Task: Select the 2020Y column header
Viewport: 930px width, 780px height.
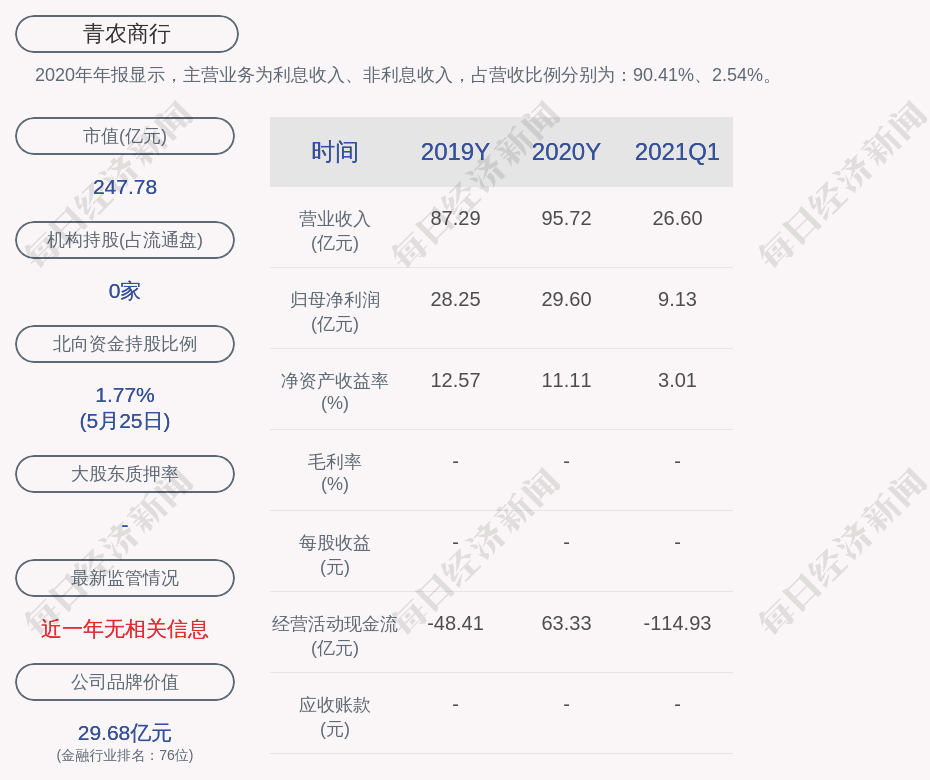Action: tap(566, 152)
